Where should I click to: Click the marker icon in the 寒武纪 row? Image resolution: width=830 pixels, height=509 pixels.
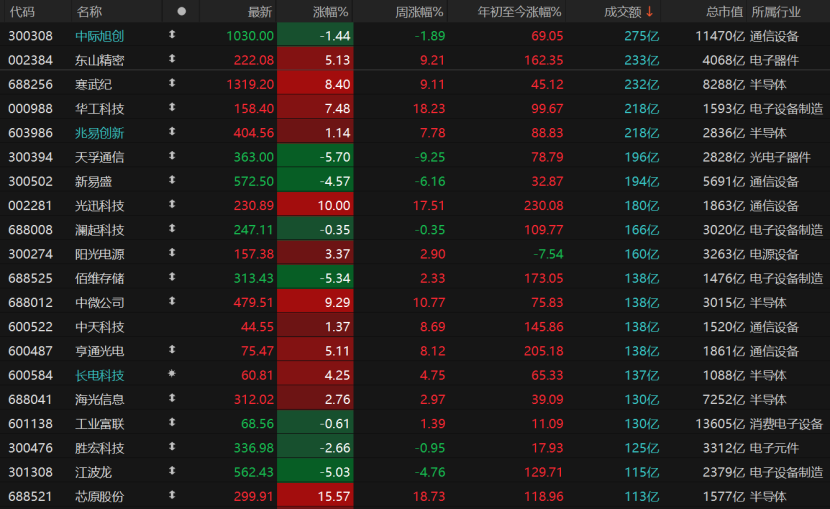pyautogui.click(x=172, y=83)
